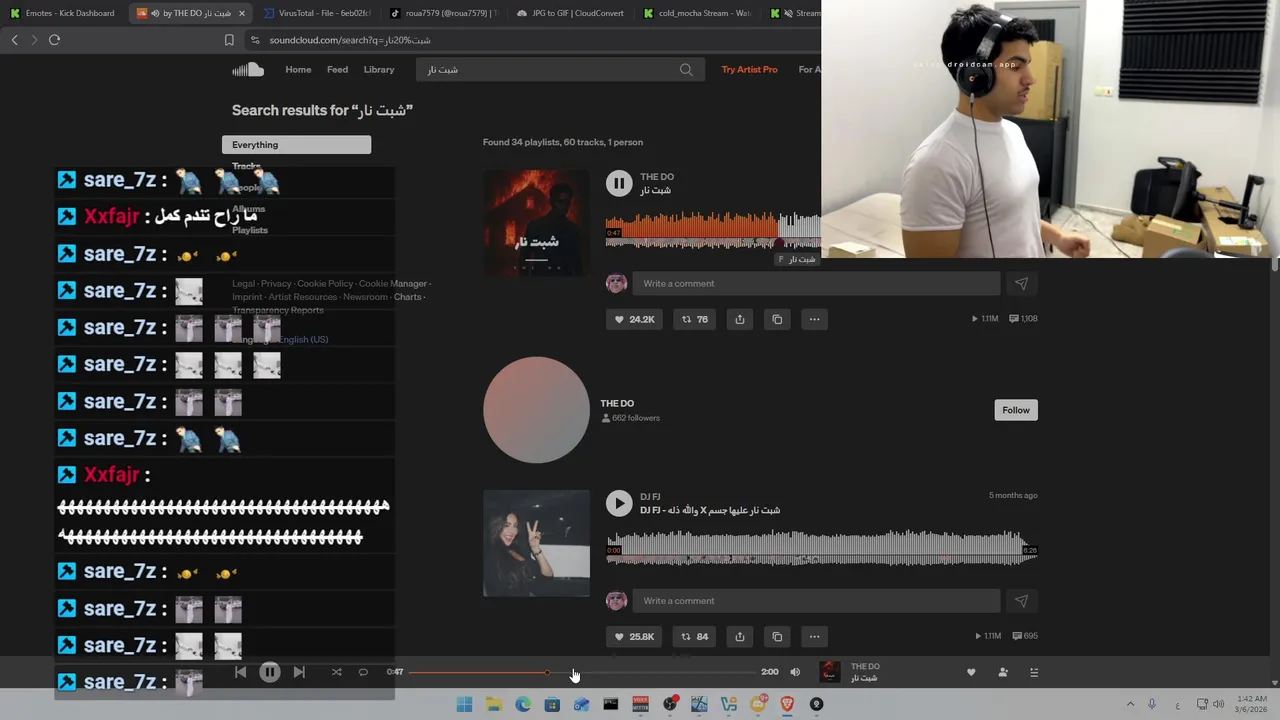Open the Feed page
1280x720 pixels.
[x=337, y=70]
